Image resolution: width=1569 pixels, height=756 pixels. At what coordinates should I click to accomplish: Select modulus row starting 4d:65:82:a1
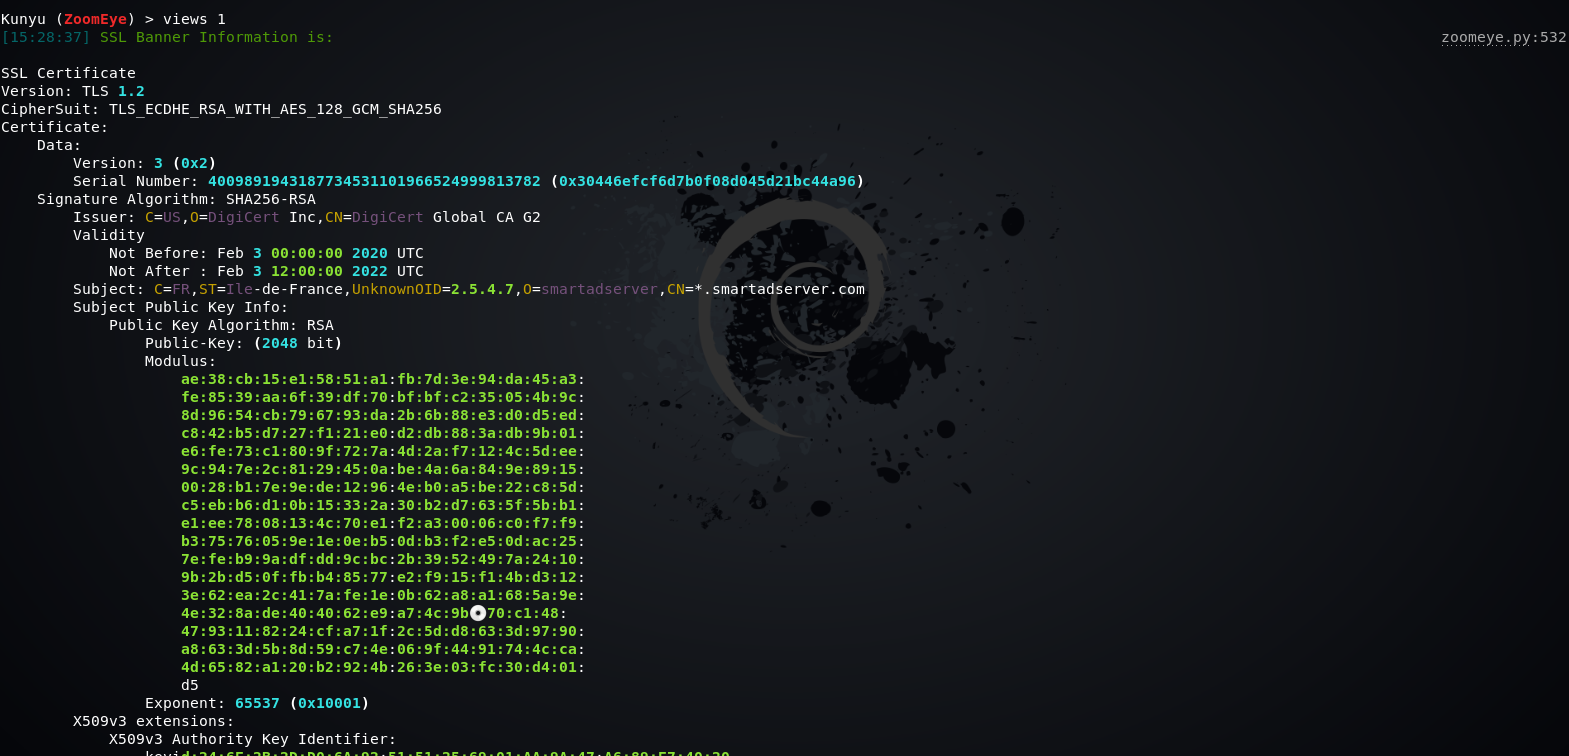pos(383,667)
